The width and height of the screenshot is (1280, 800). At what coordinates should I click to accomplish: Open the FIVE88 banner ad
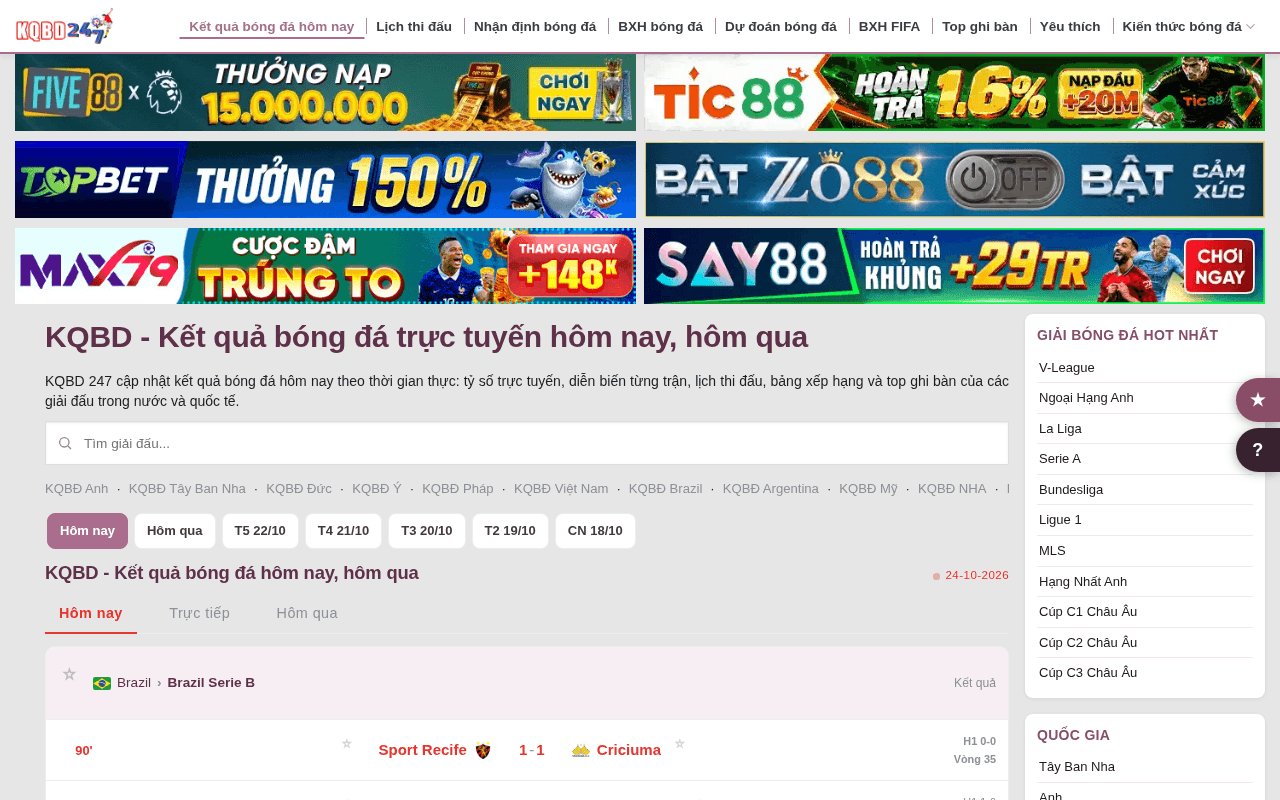click(325, 92)
